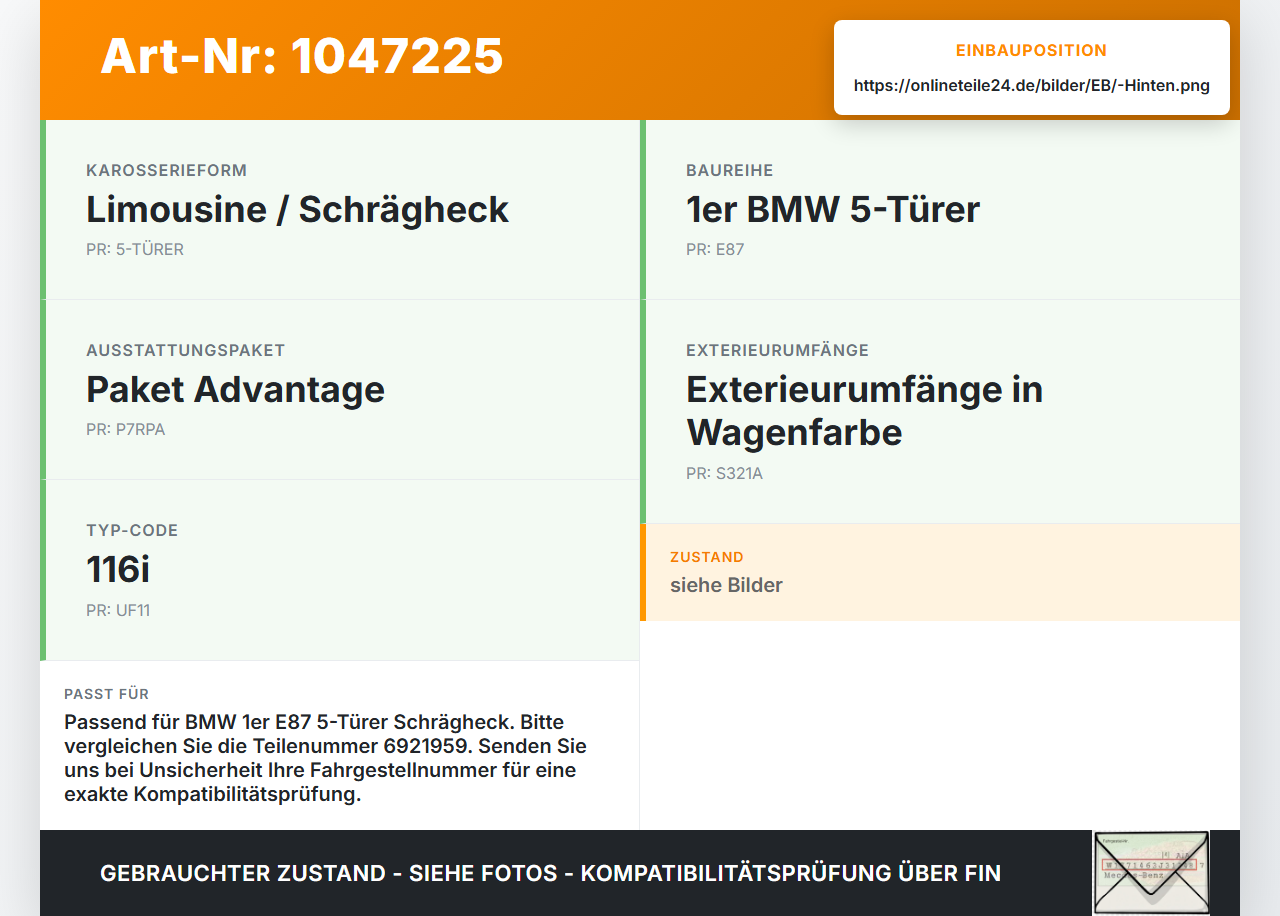Click the PR: P7RPA code
This screenshot has width=1280, height=916.
click(x=125, y=430)
